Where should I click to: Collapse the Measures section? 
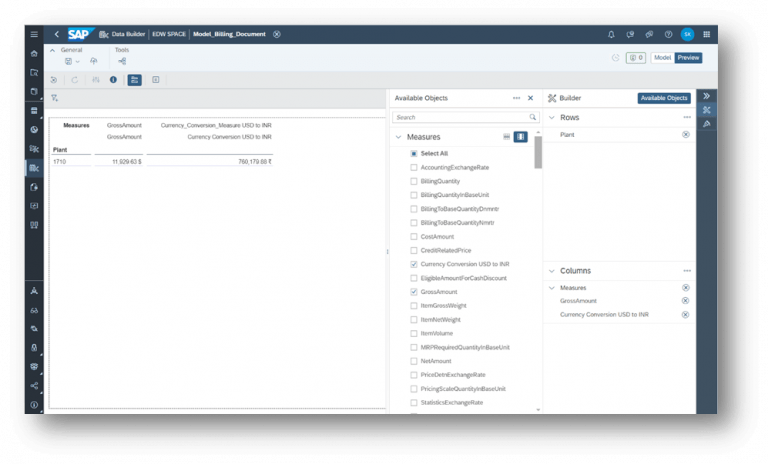[399, 137]
